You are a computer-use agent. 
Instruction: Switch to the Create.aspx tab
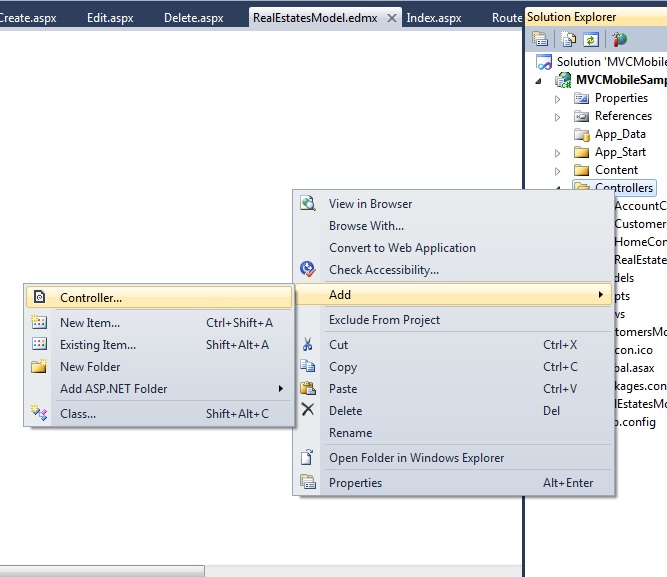[28, 18]
